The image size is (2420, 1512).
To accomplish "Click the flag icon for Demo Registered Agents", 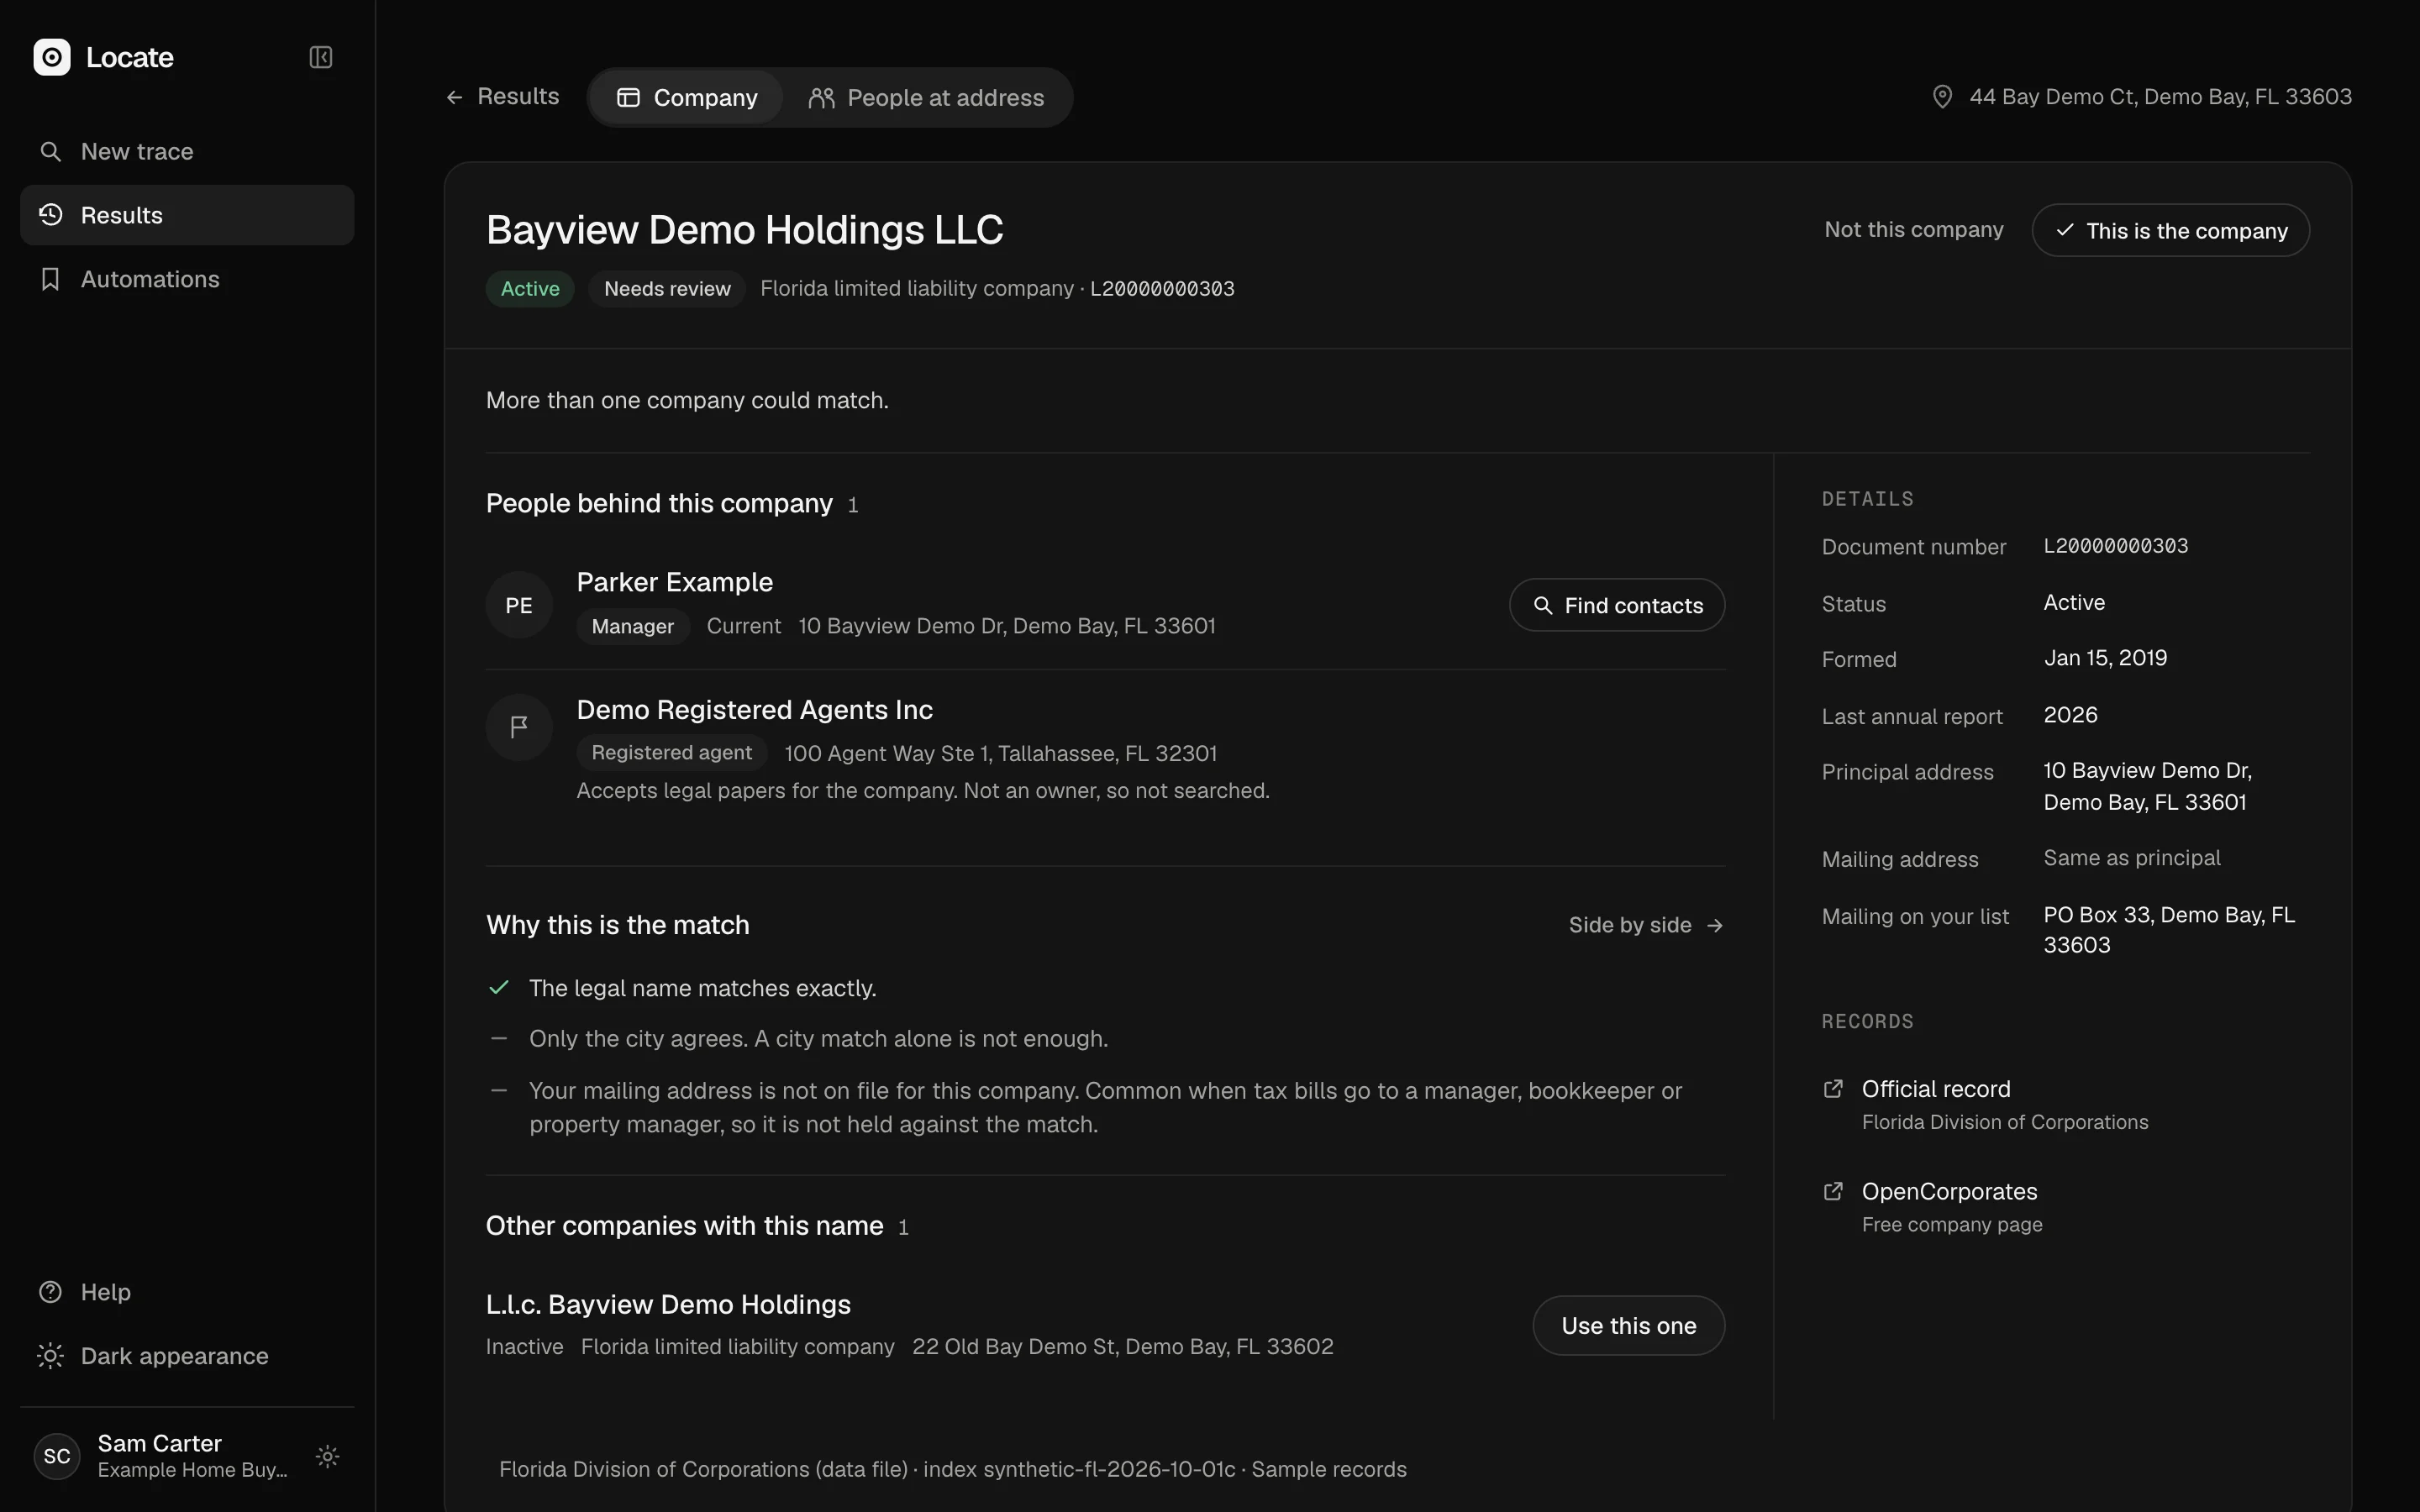I will (x=519, y=727).
